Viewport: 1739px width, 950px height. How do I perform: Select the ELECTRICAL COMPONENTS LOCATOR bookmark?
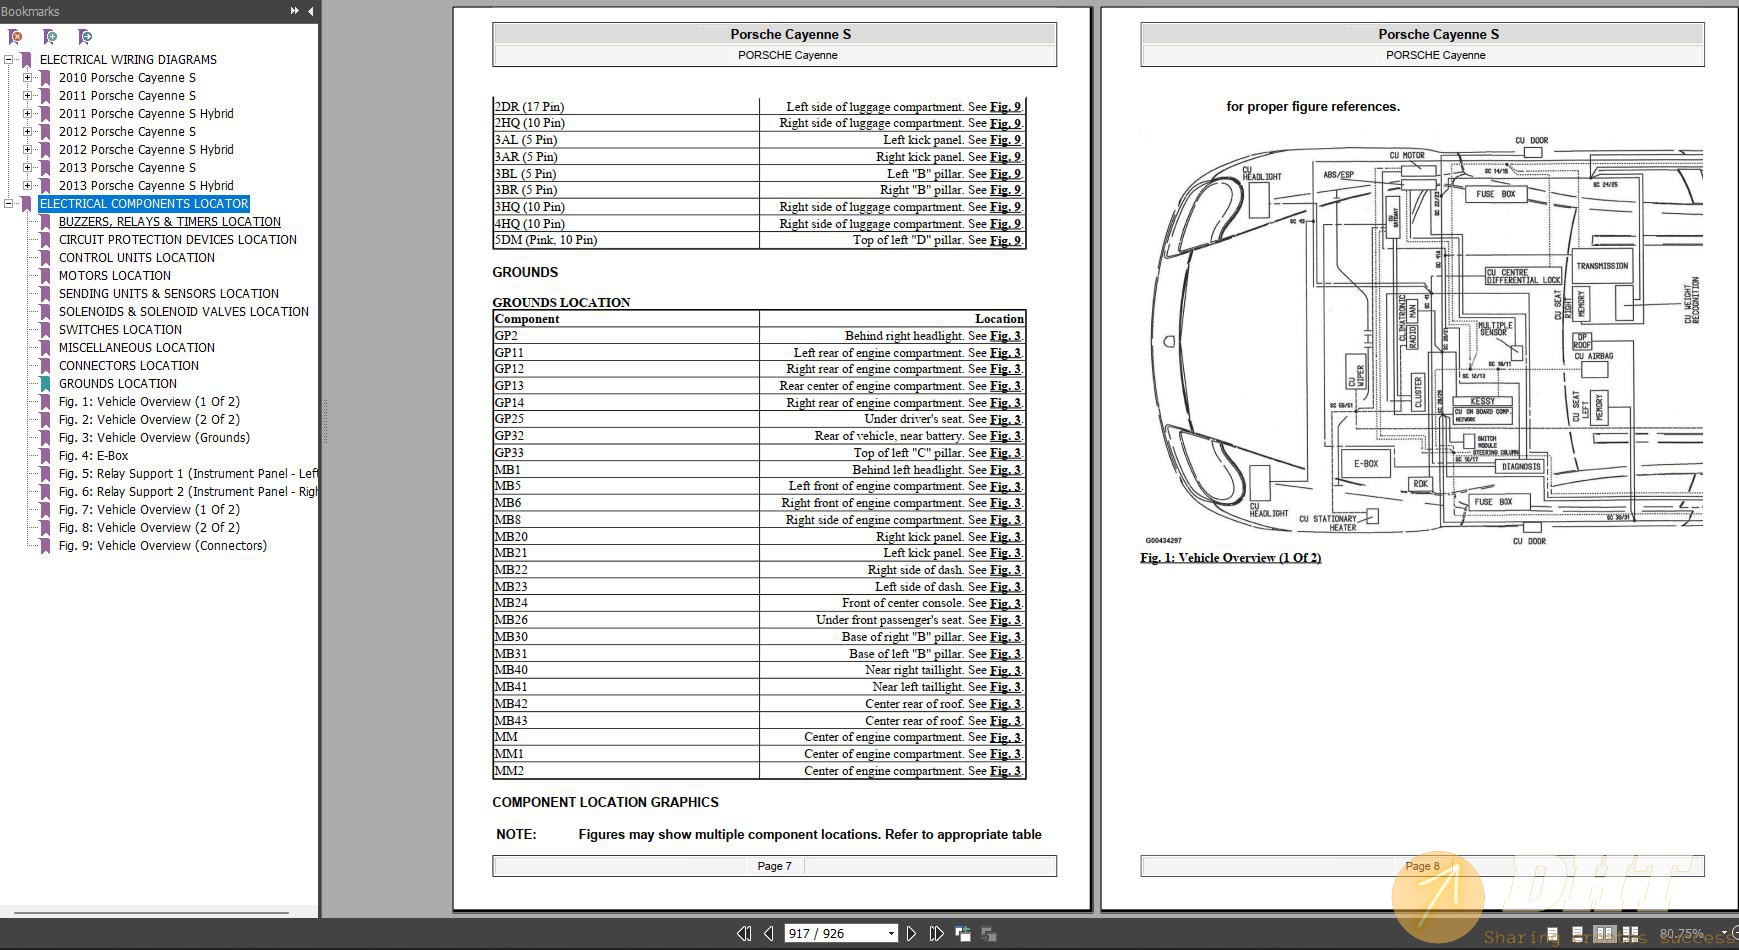144,203
